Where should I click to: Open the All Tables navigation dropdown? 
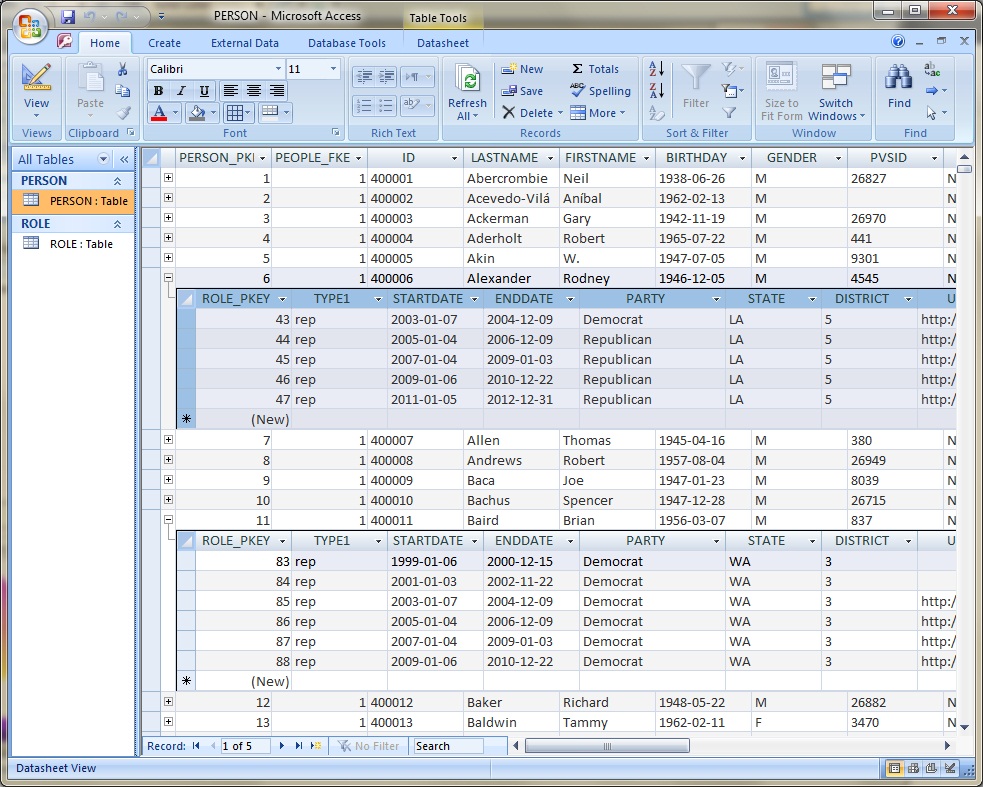pyautogui.click(x=103, y=159)
